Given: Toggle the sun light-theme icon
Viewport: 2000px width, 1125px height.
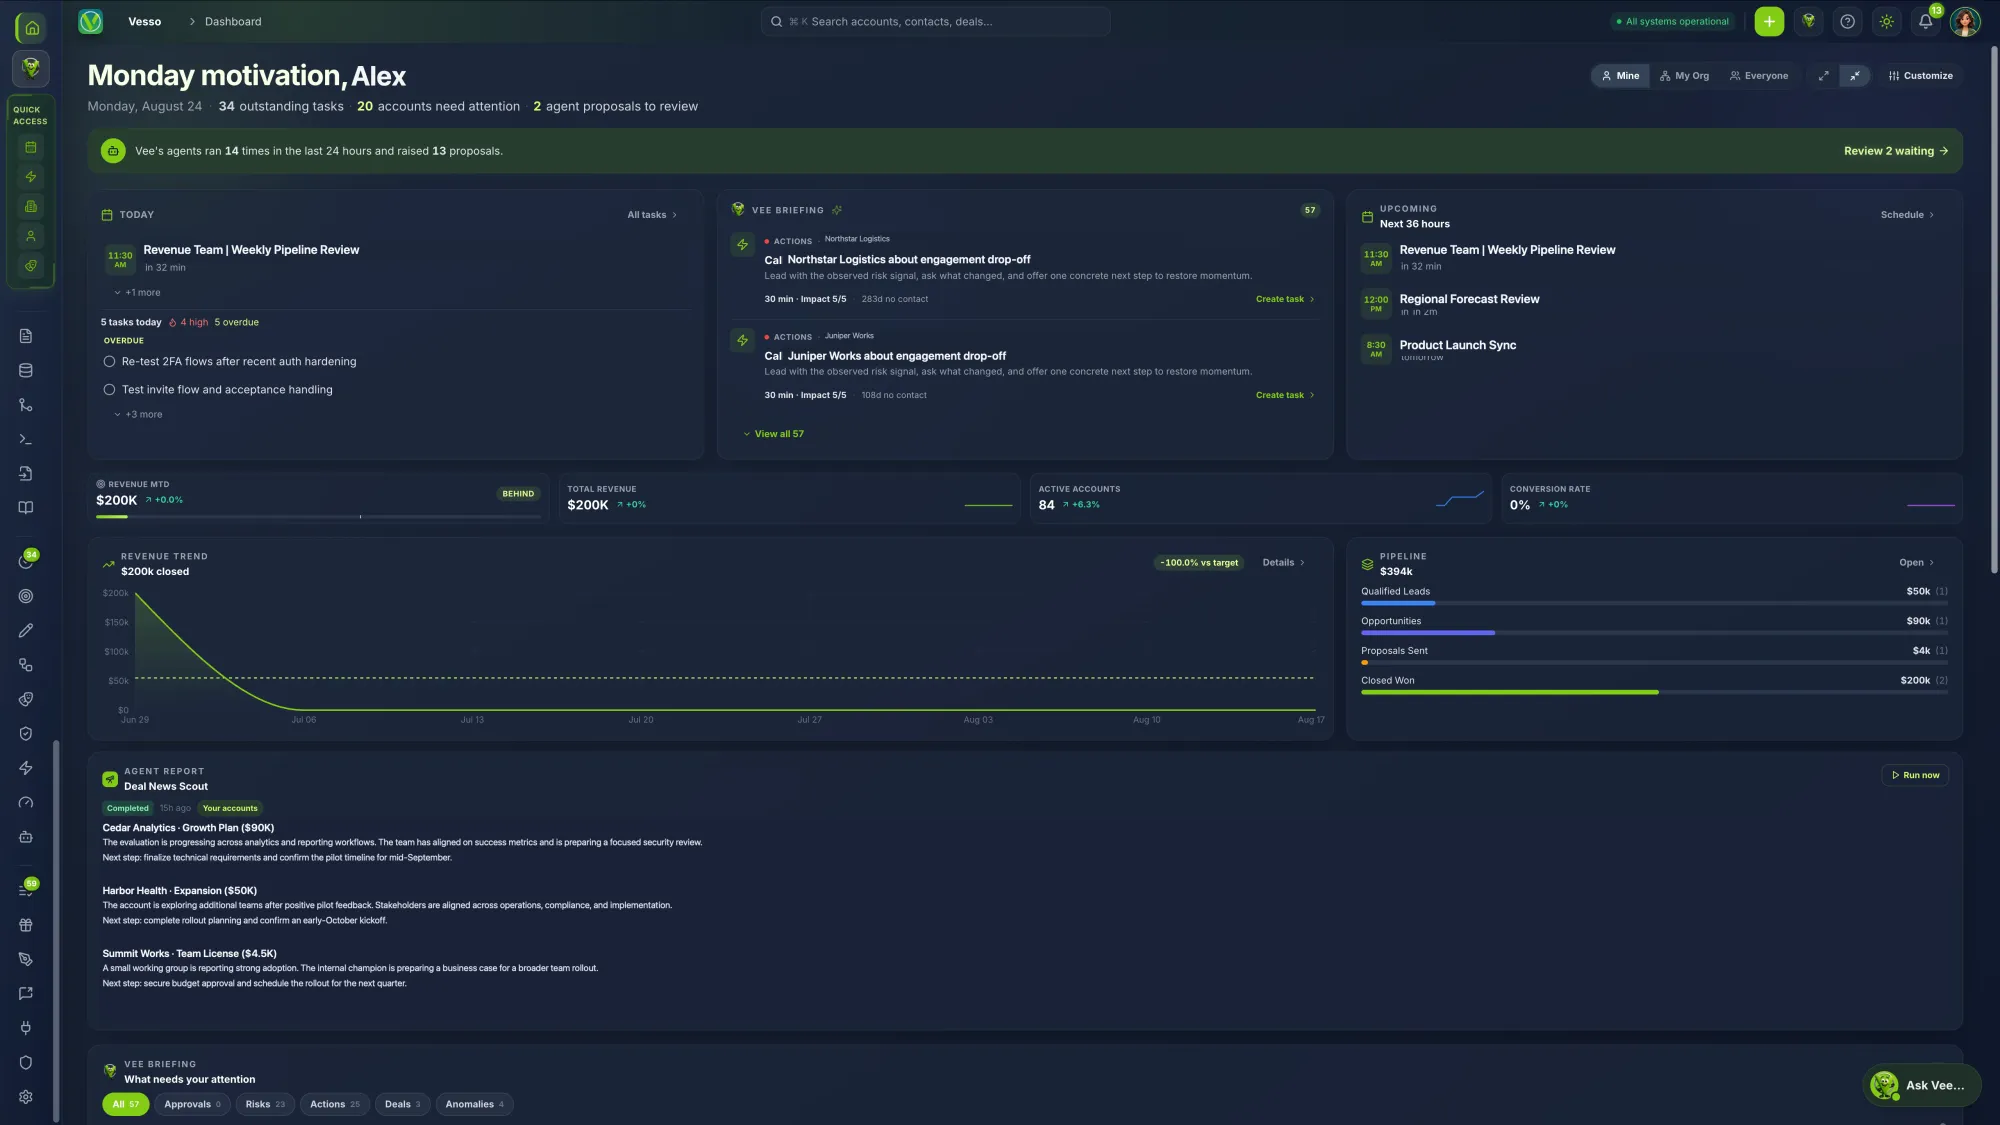Looking at the screenshot, I should pyautogui.click(x=1886, y=21).
